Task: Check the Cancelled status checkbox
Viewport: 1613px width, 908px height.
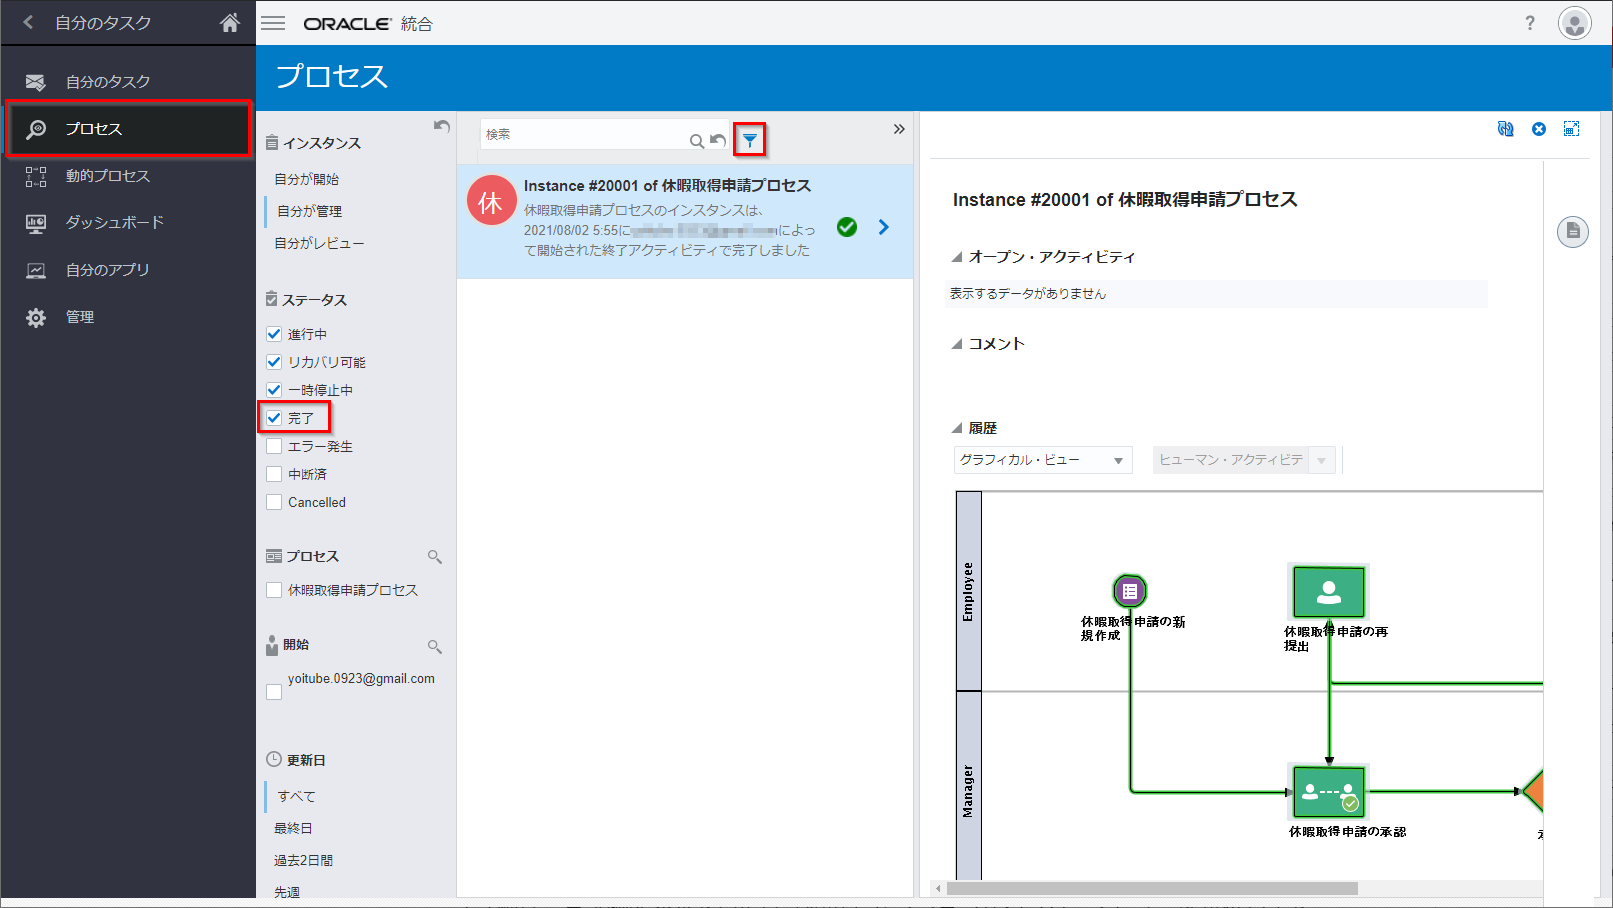Action: [274, 502]
